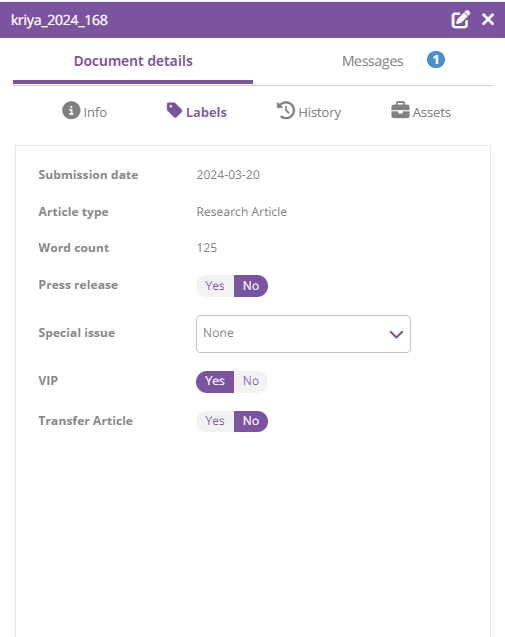
Task: Select the Document details tab
Action: coord(133,61)
